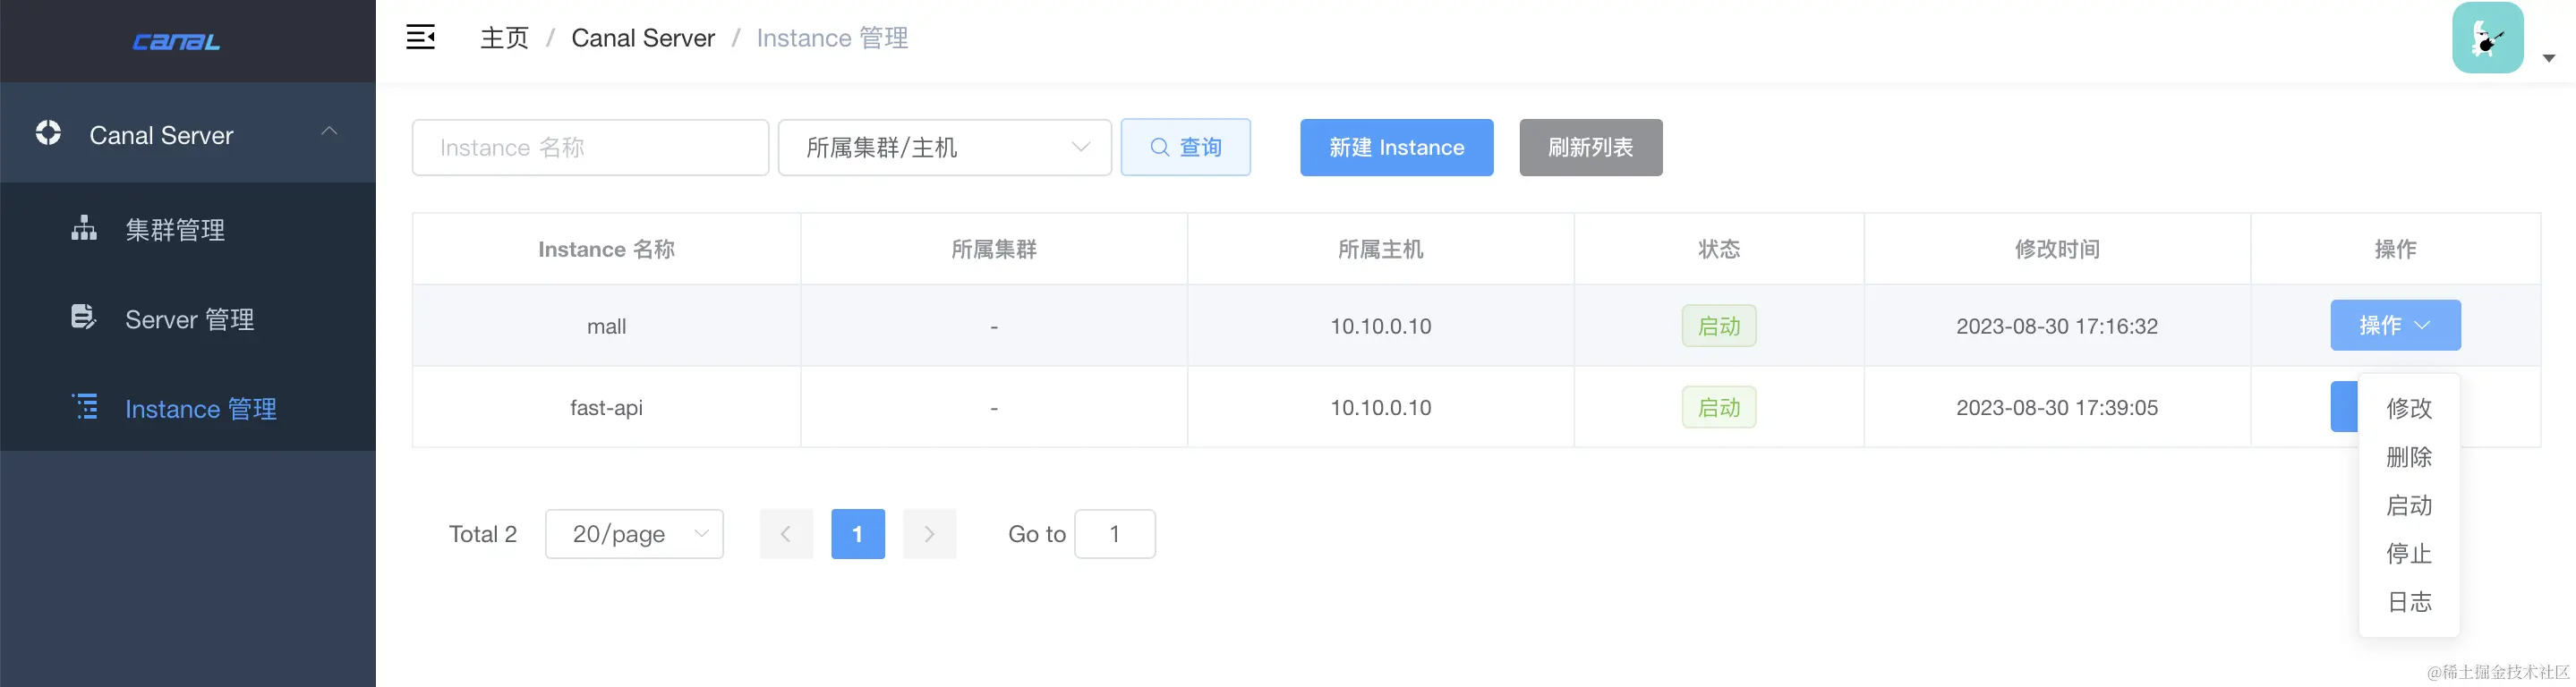Click the cluster management hierarchy icon
This screenshot has height=687, width=2576.
(x=84, y=228)
